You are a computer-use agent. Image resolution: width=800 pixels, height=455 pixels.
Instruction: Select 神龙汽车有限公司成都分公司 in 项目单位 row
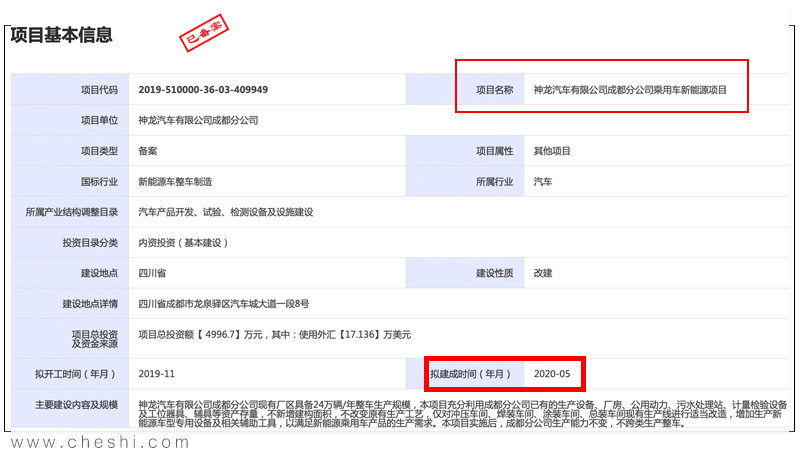click(198, 120)
